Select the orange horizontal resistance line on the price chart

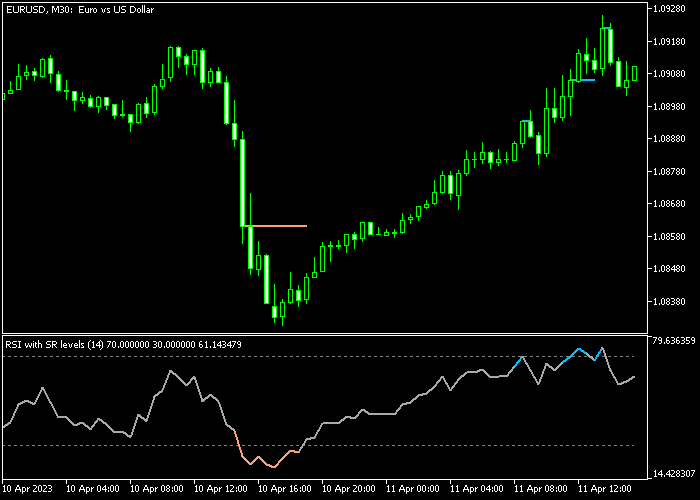click(x=274, y=226)
